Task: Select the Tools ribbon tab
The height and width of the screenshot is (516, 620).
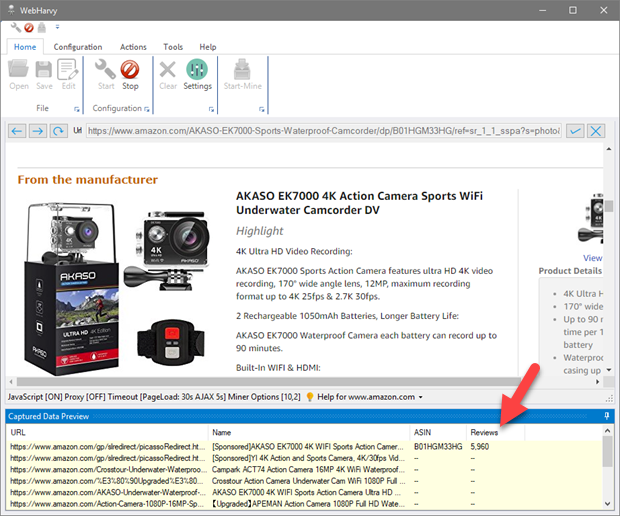Action: (x=173, y=47)
